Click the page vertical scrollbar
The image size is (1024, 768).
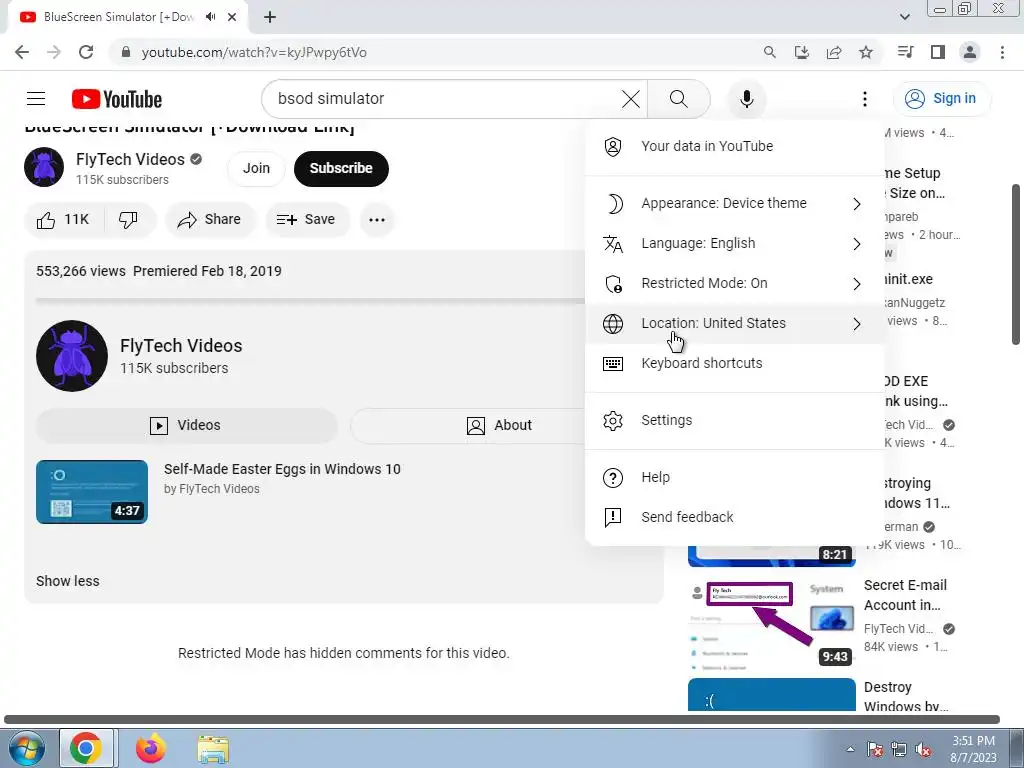click(1016, 264)
